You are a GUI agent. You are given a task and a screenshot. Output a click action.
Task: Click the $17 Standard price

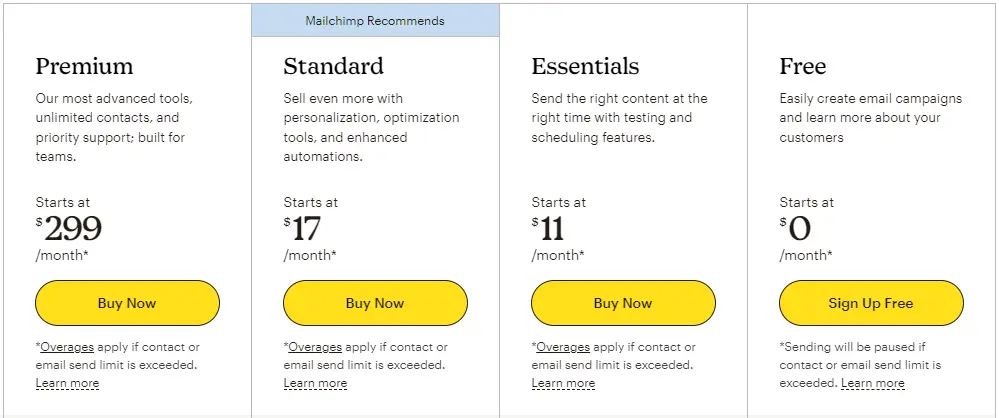tap(303, 229)
